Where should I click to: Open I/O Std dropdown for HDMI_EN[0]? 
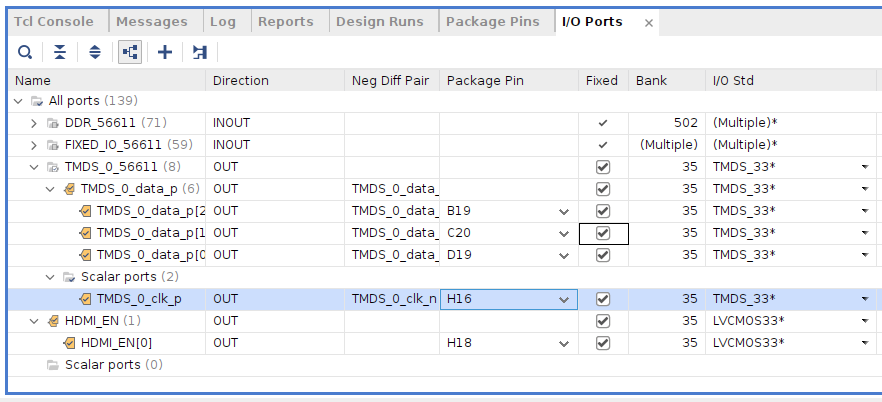pyautogui.click(x=864, y=343)
